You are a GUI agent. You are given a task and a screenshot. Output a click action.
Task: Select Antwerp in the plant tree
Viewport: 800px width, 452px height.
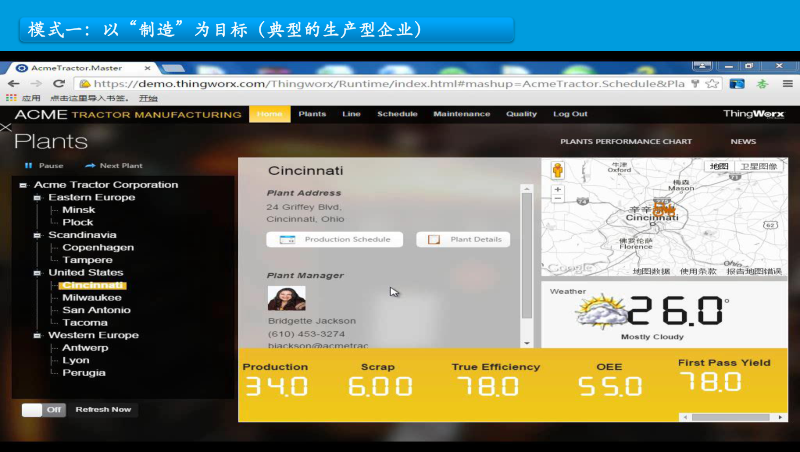point(85,348)
